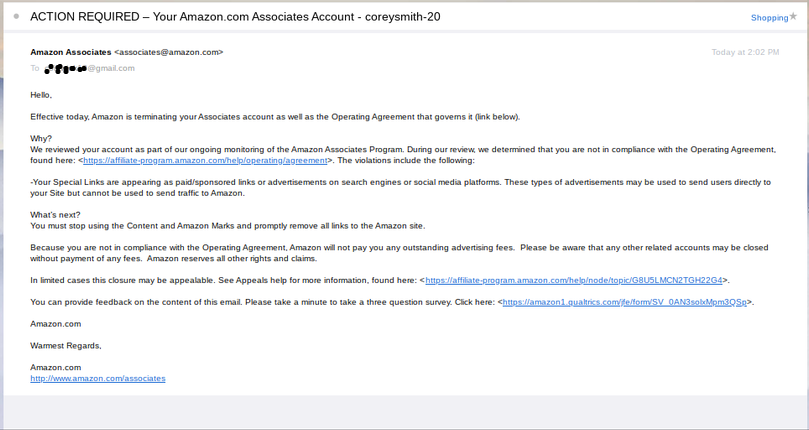The width and height of the screenshot is (809, 430).
Task: Click the "Why?" heading text
Action: (x=41, y=139)
